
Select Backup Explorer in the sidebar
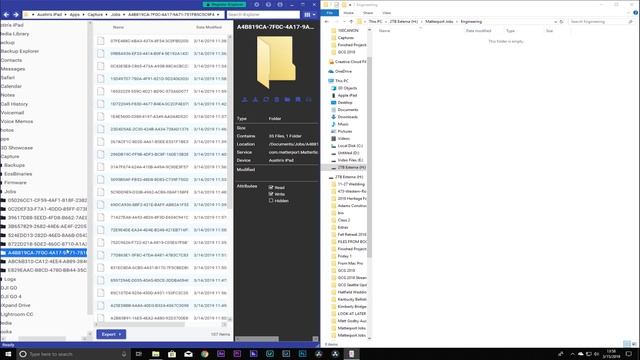(x=20, y=51)
